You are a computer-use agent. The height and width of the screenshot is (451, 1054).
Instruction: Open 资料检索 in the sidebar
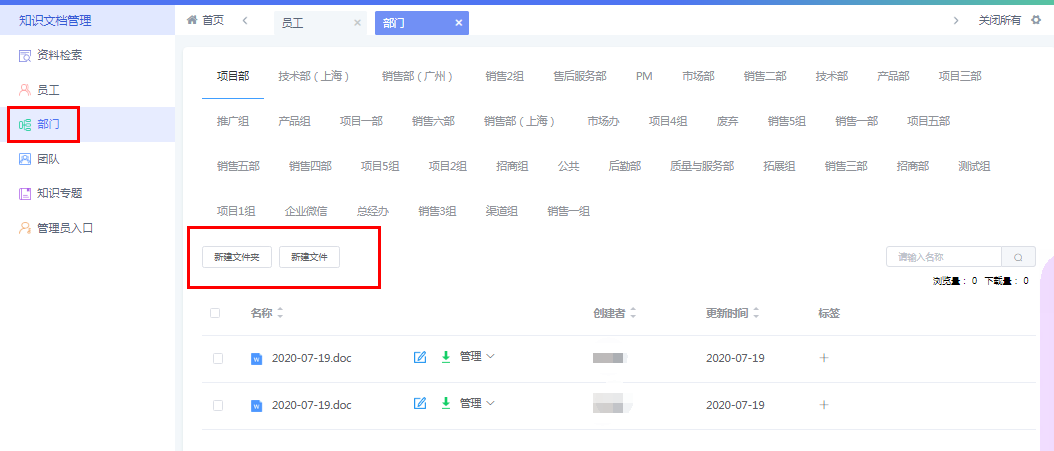58,55
